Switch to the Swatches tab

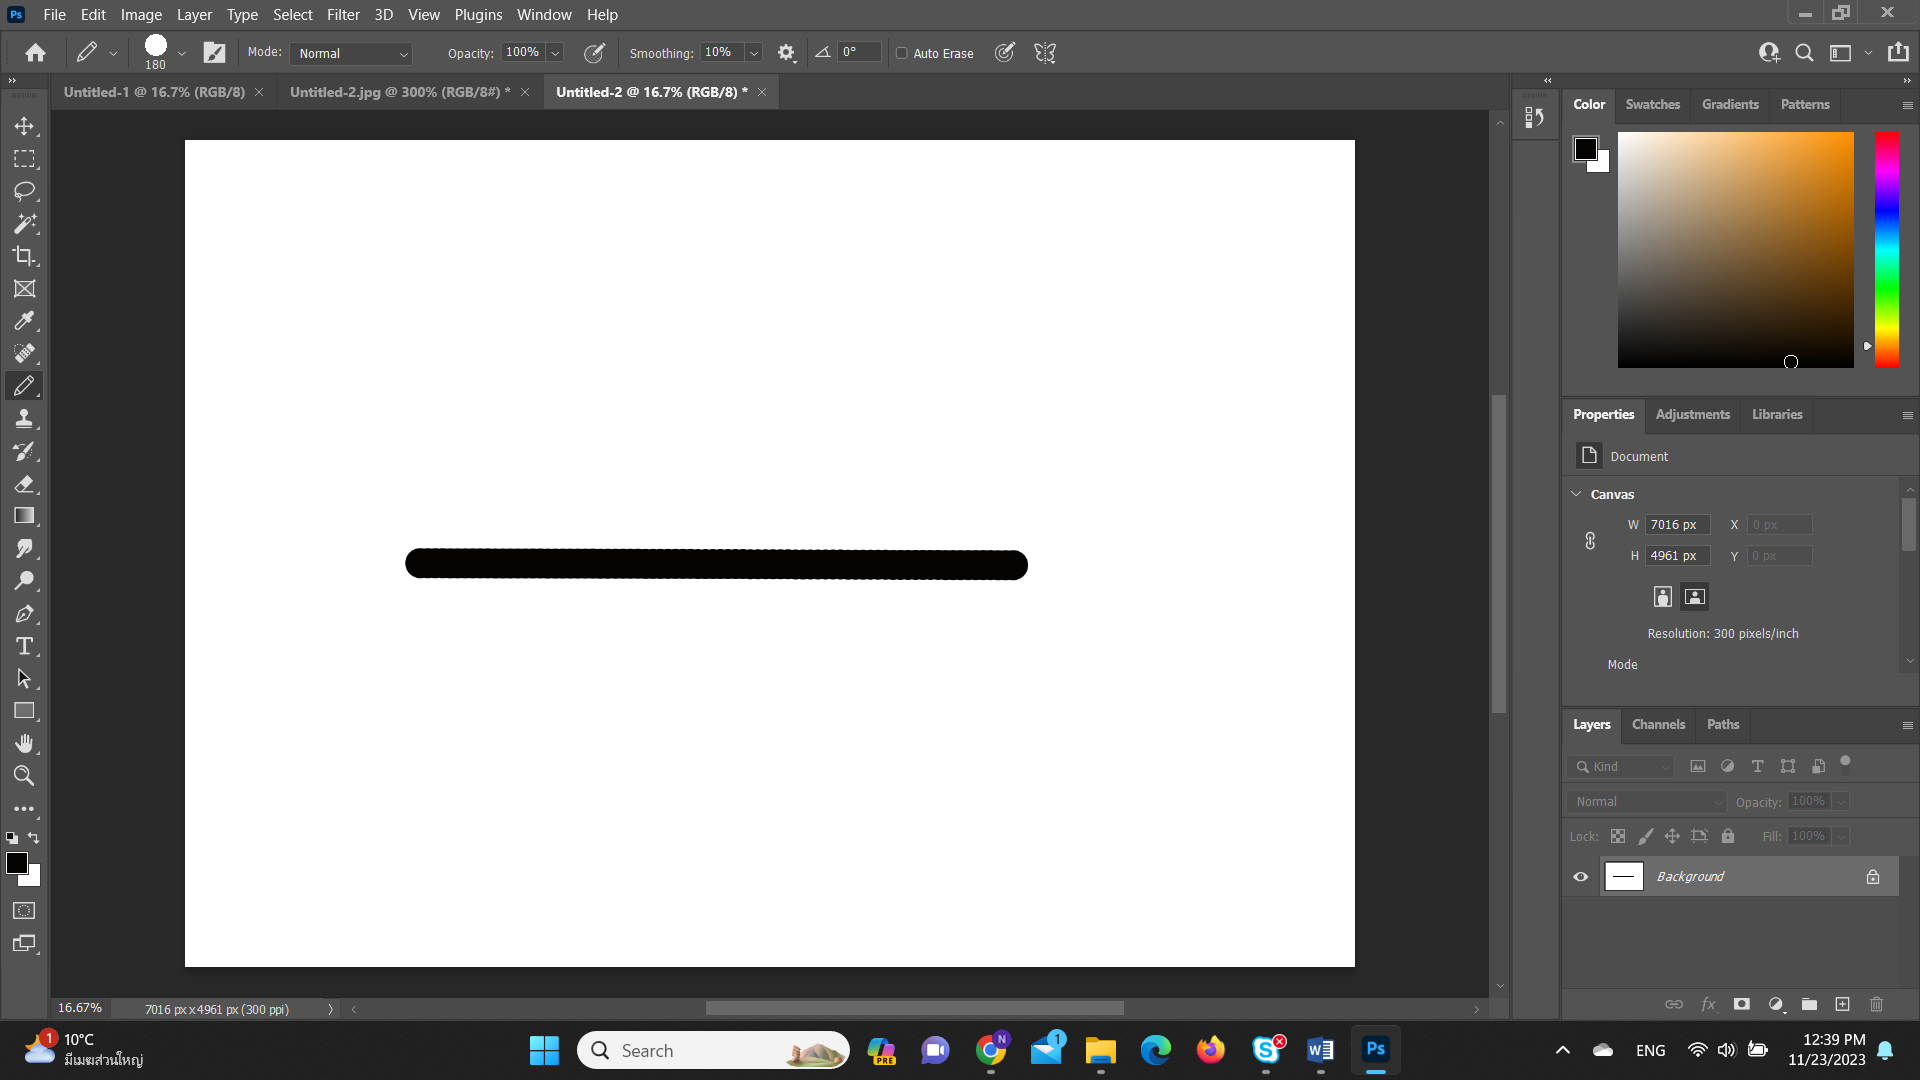[1652, 104]
